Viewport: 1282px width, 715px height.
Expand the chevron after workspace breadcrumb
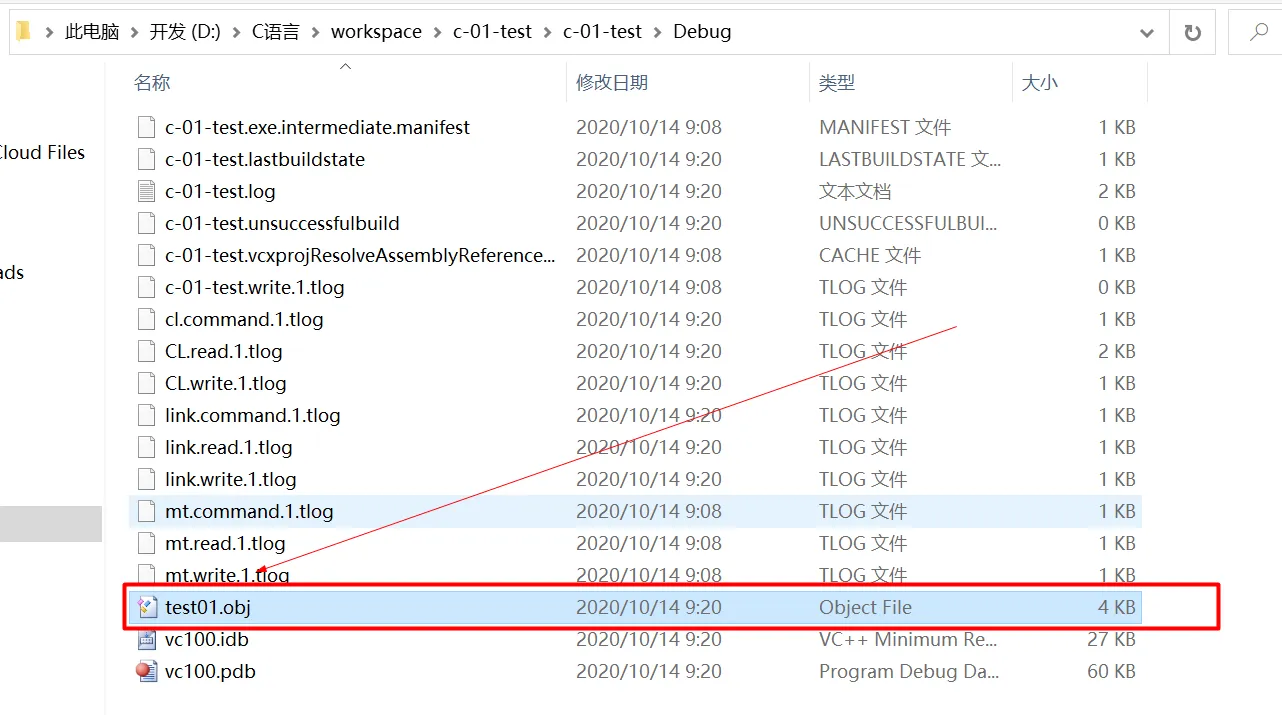[x=438, y=32]
